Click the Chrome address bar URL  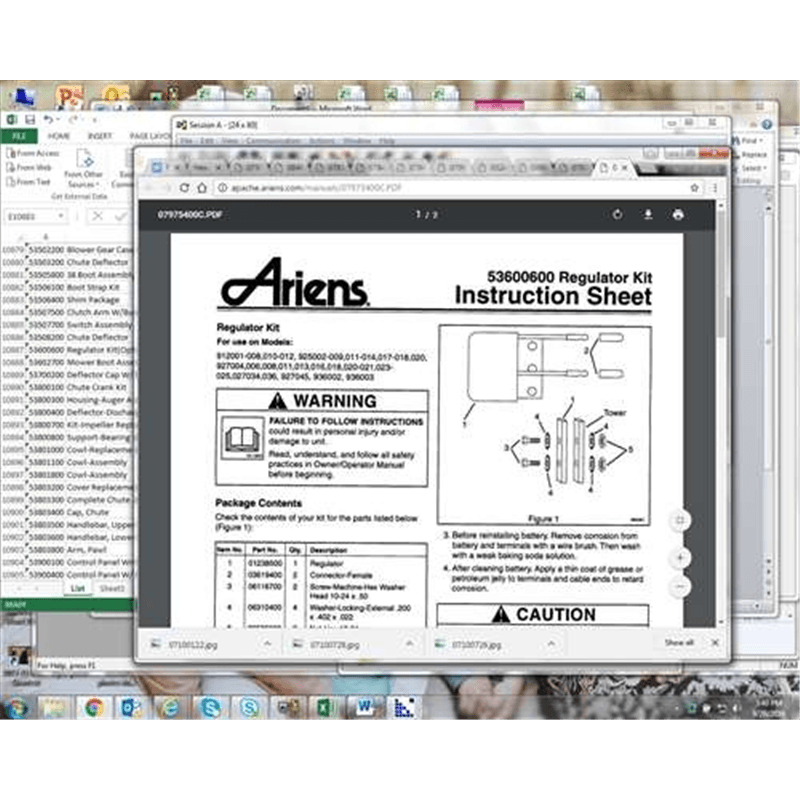[316, 188]
